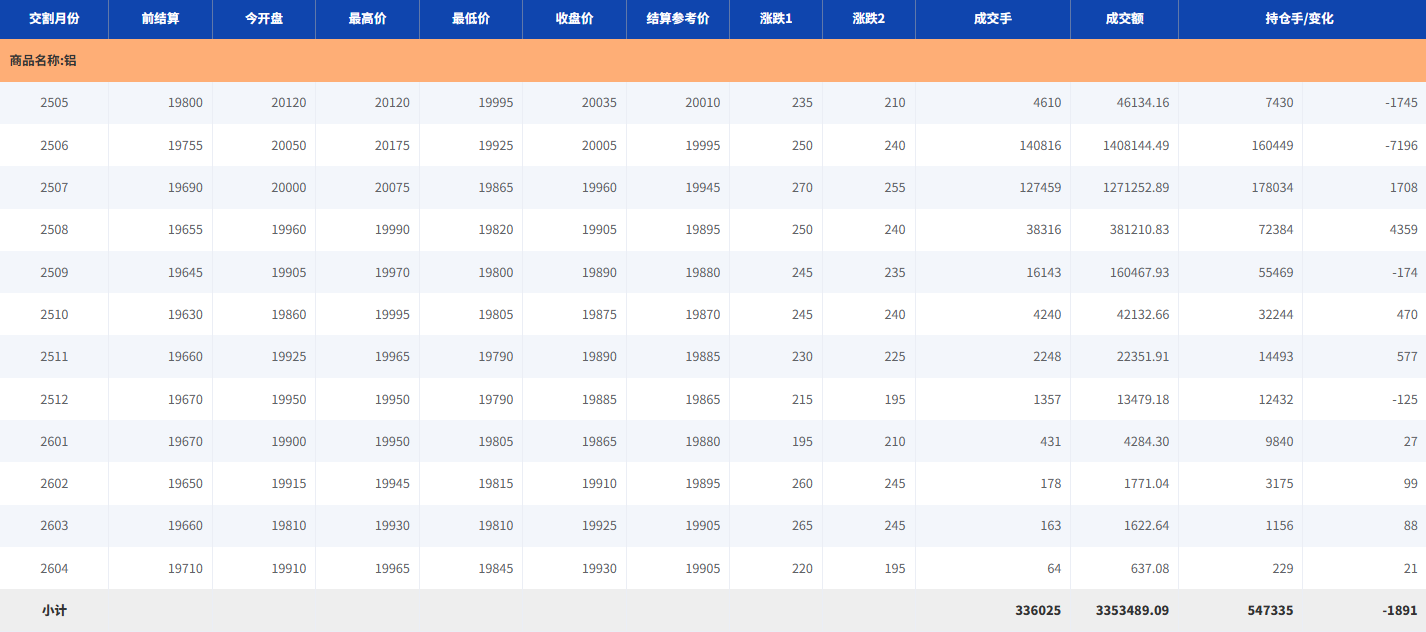1426x632 pixels.
Task: Click the 前结算 column header
Action: [x=160, y=19]
